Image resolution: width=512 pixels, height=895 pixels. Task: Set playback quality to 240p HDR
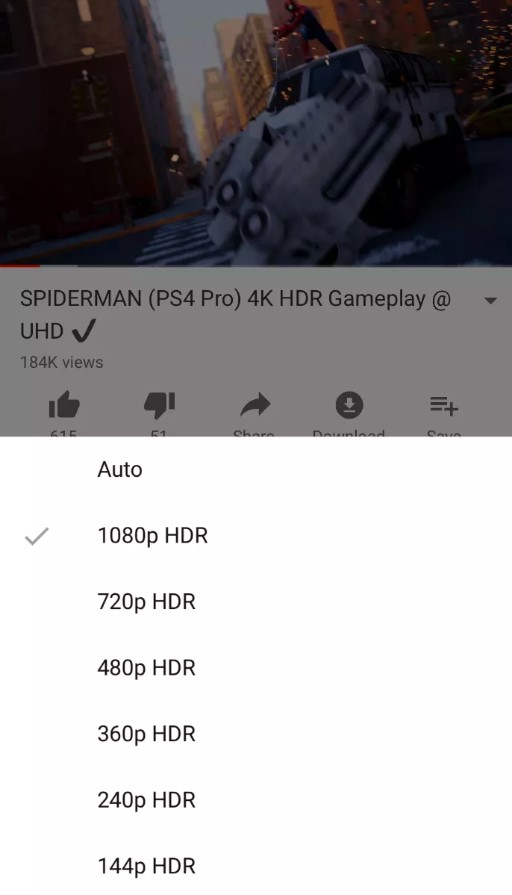pyautogui.click(x=256, y=800)
